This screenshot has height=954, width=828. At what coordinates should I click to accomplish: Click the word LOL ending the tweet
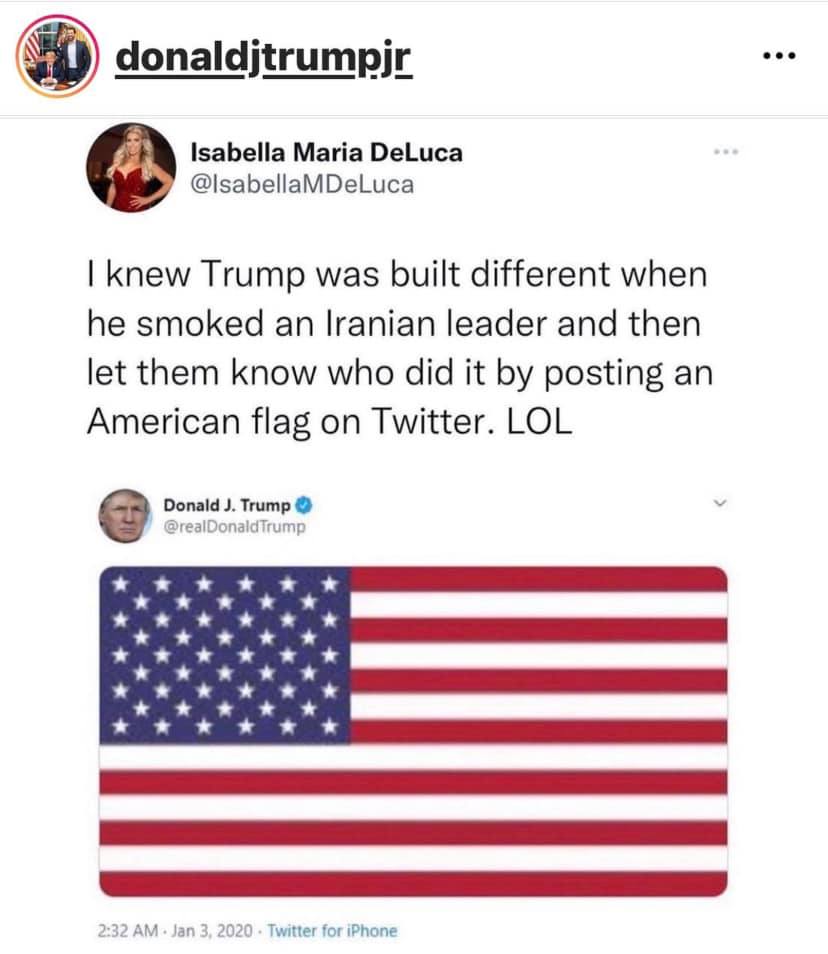536,420
